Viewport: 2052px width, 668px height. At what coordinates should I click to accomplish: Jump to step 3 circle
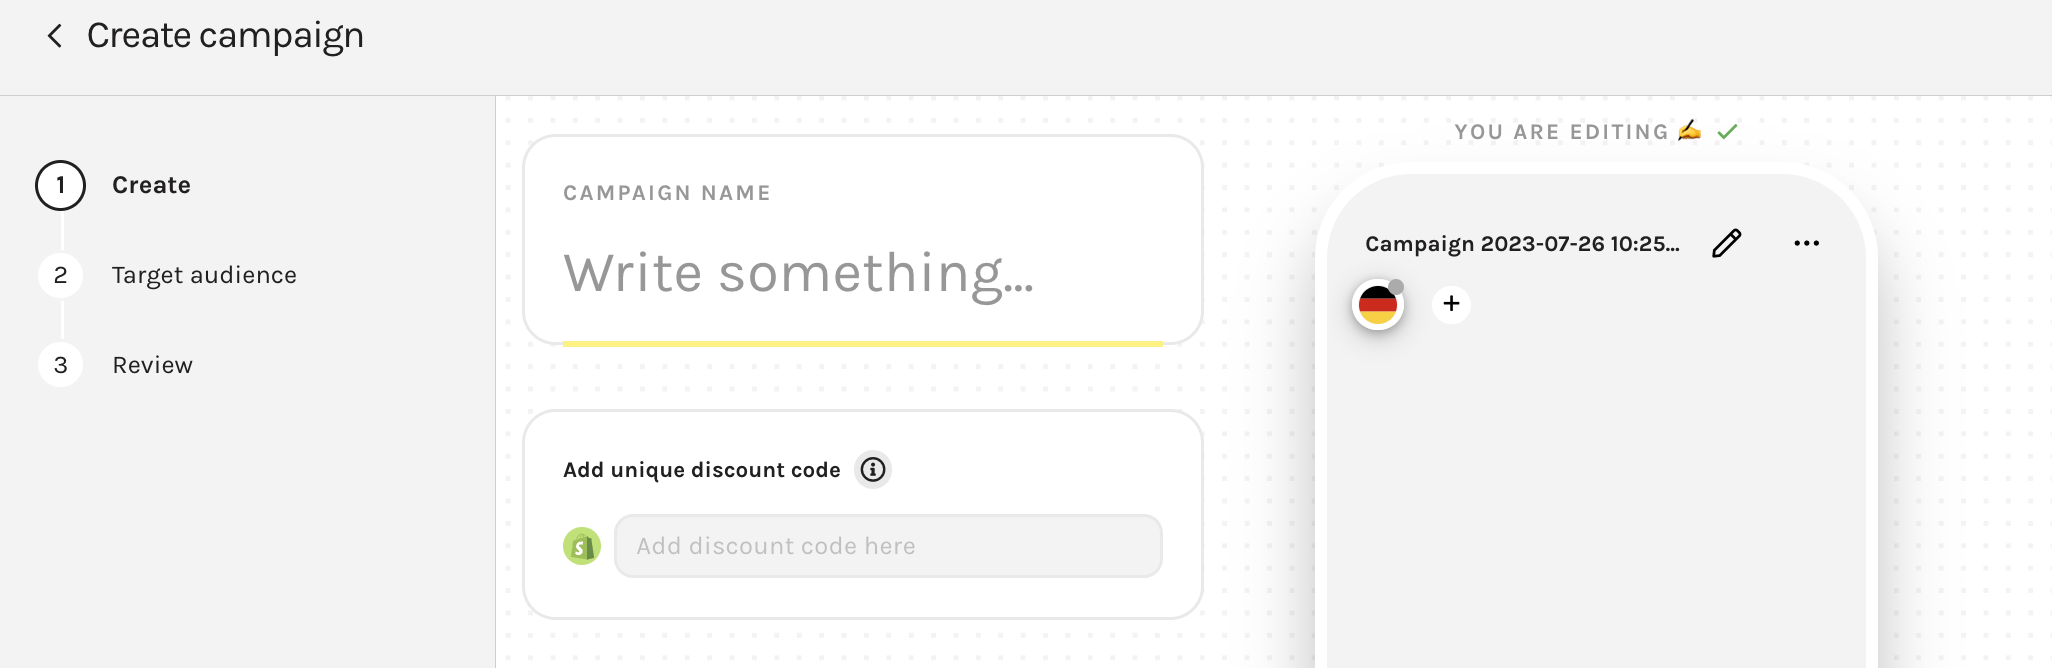click(60, 365)
